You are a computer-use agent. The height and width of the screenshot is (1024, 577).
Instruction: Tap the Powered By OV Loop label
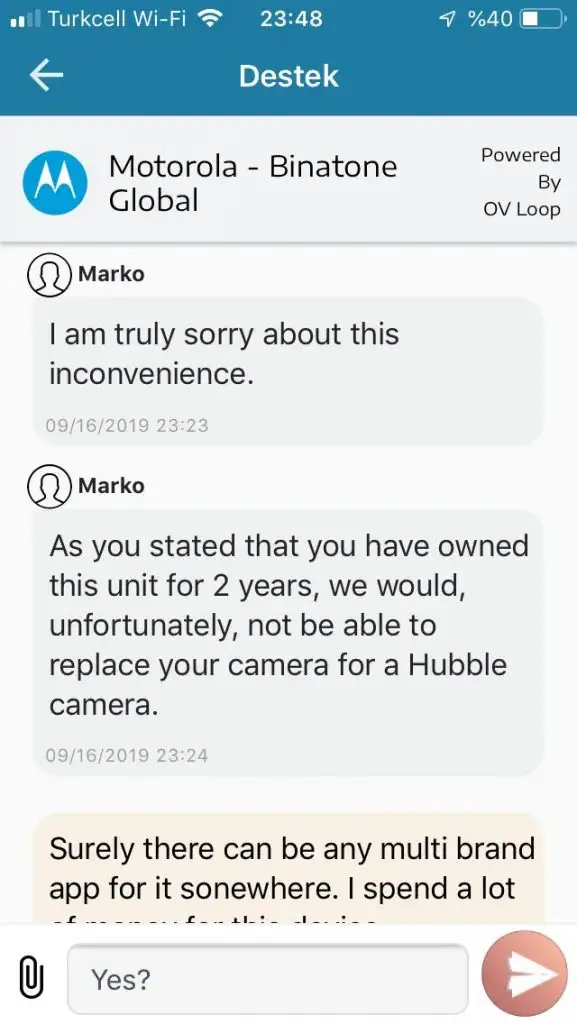(x=522, y=182)
